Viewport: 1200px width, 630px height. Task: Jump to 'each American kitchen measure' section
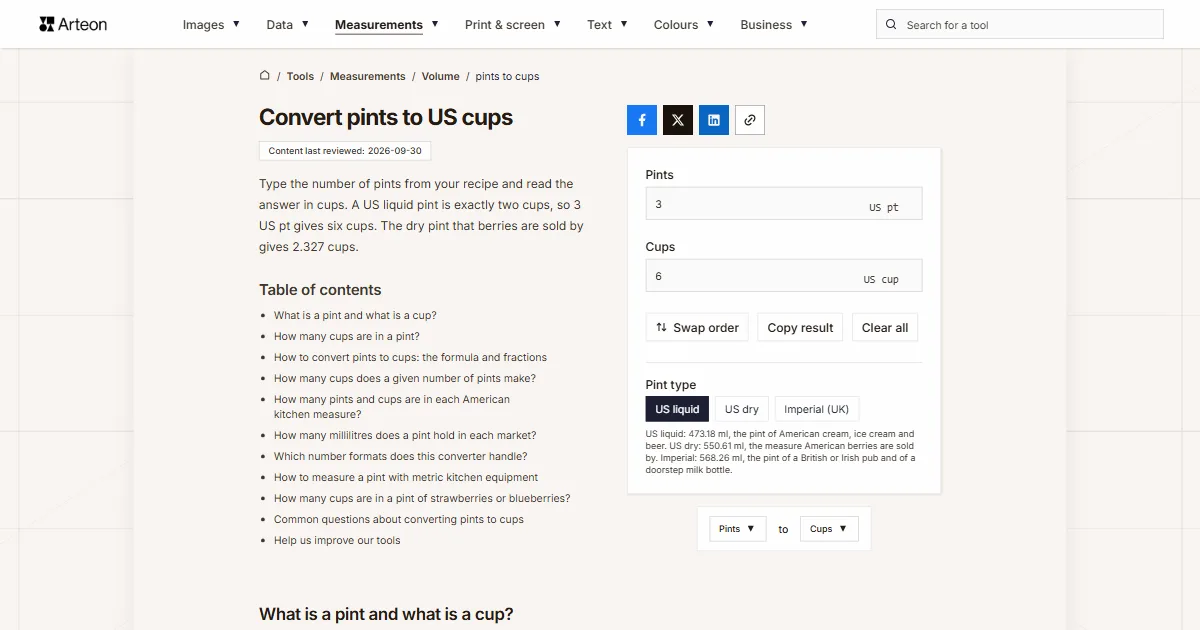click(x=392, y=406)
